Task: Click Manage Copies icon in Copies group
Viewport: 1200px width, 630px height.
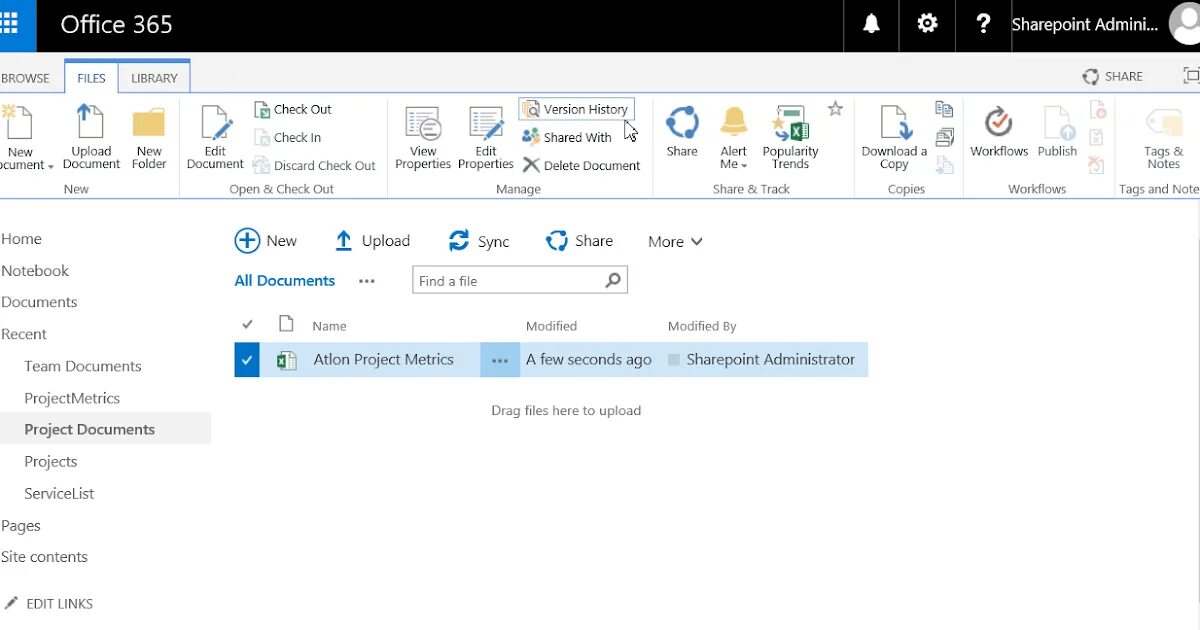Action: (x=944, y=137)
